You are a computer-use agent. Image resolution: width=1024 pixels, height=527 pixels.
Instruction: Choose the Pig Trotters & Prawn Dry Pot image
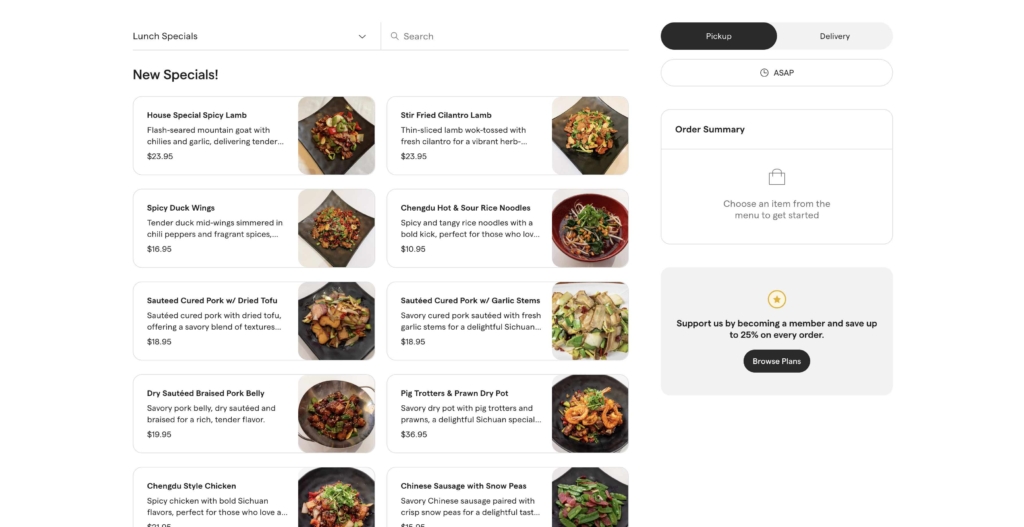coord(590,414)
